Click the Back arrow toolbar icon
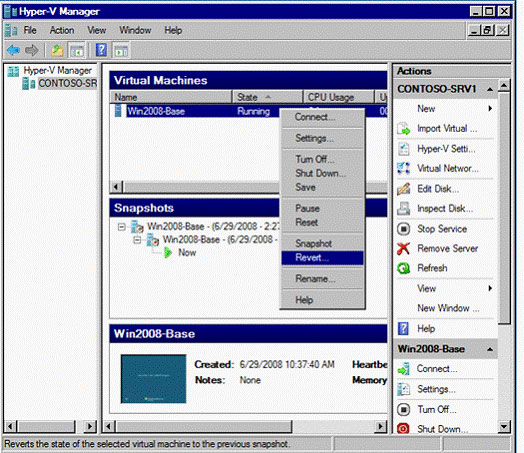Screen dimensions: 524x453 pos(14,50)
